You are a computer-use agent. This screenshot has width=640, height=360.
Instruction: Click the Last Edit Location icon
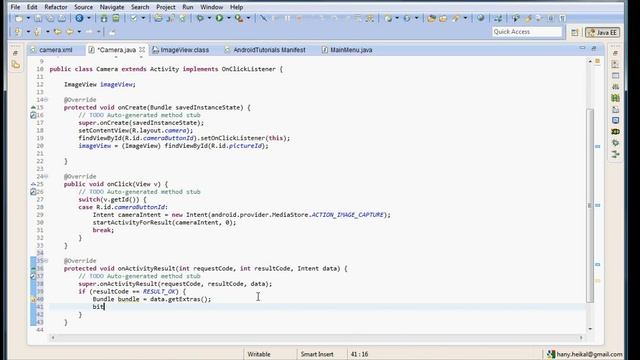click(x=58, y=32)
